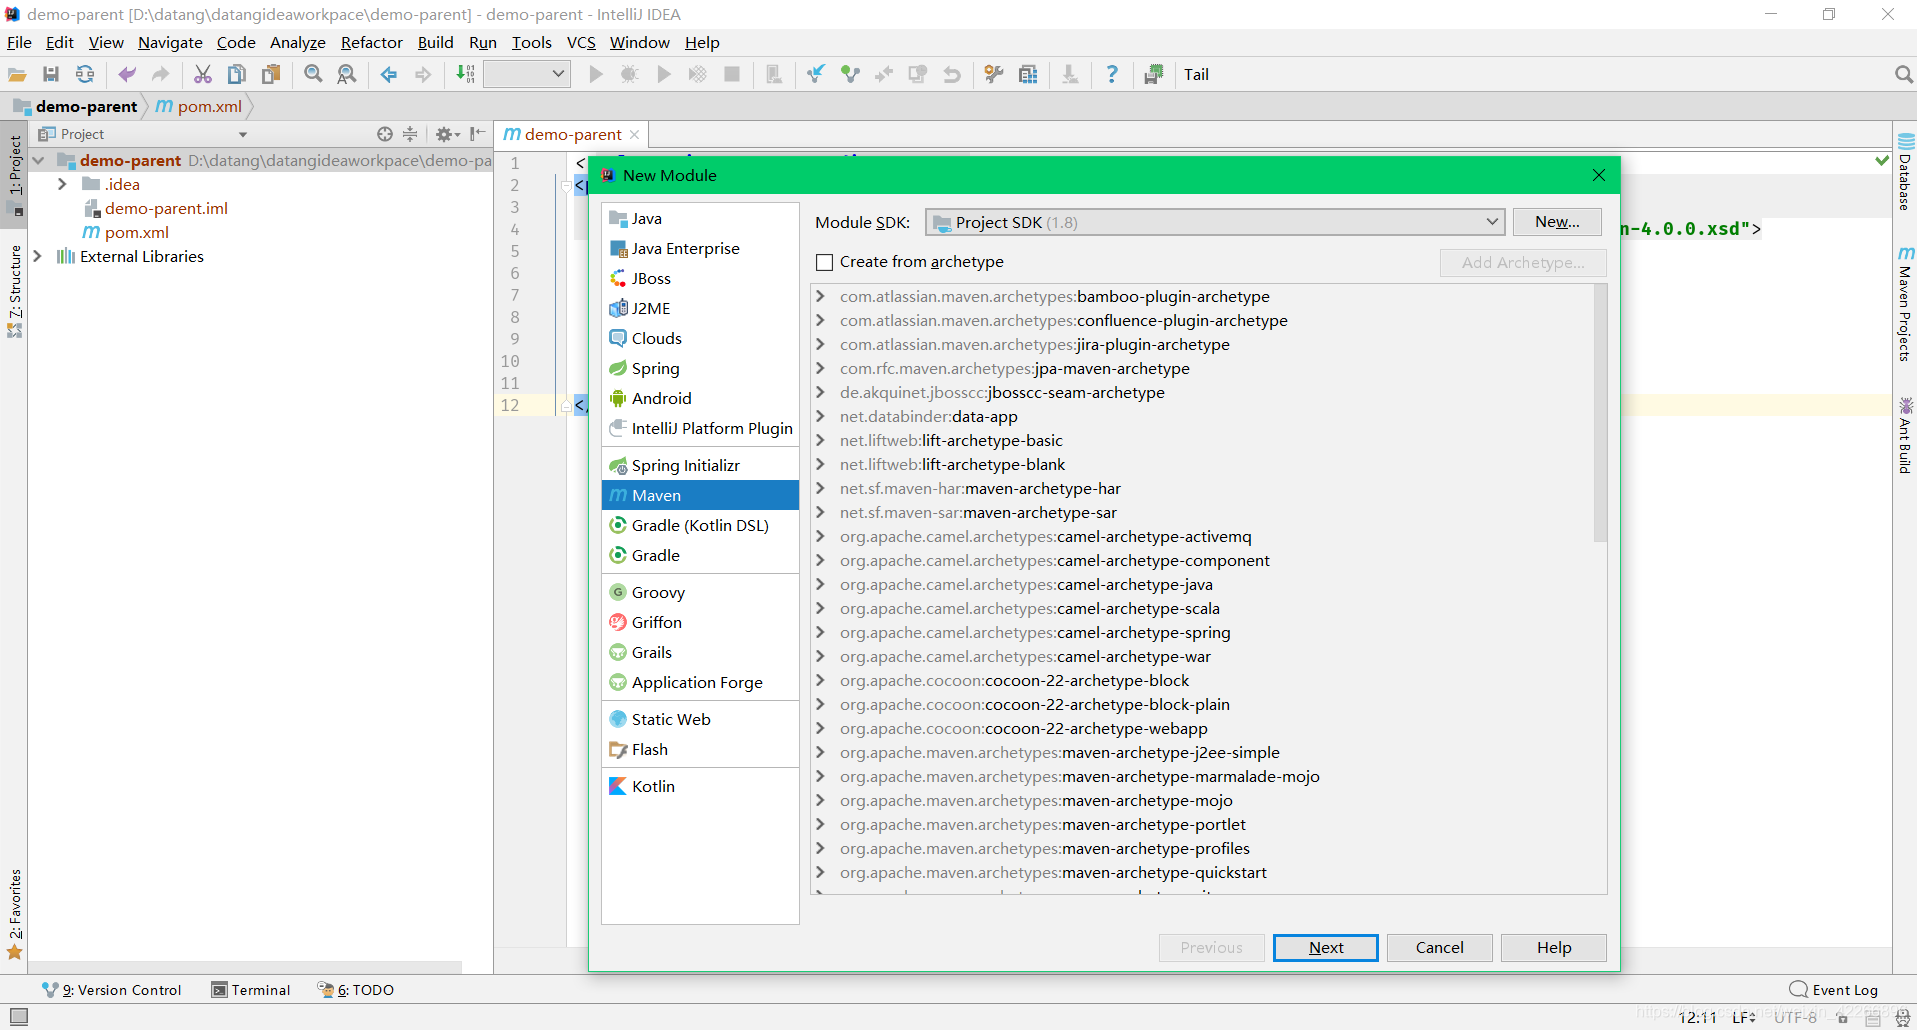Open the Build menu
This screenshot has width=1917, height=1030.
[435, 42]
